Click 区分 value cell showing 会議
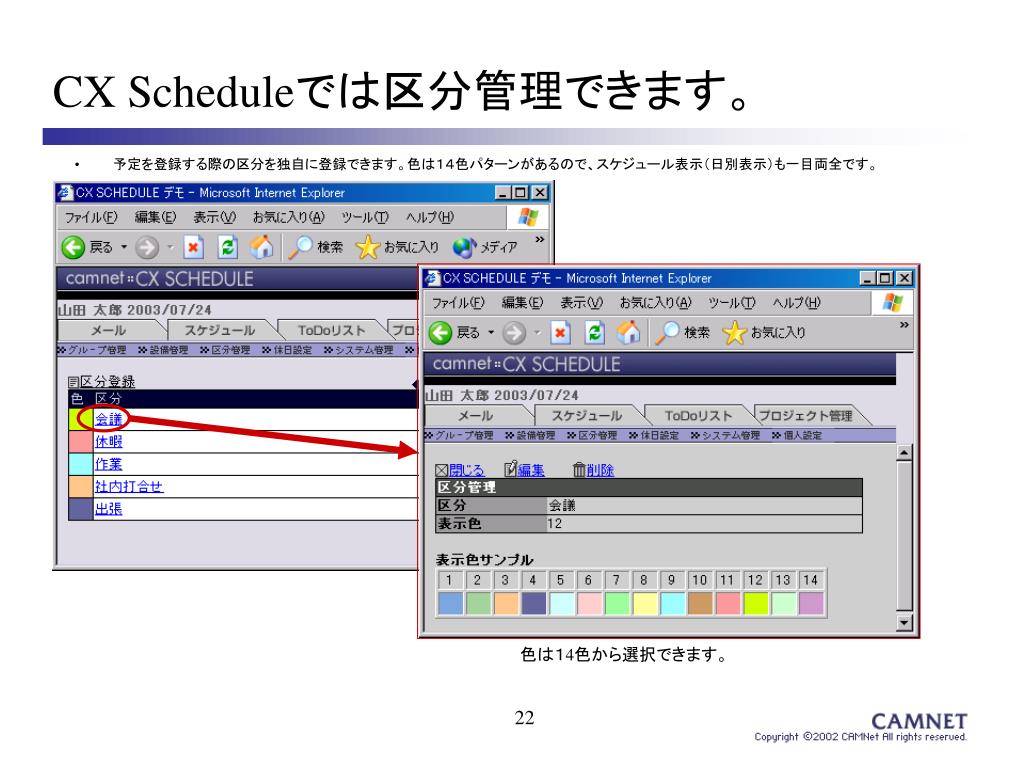This screenshot has height=768, width=1024. coord(704,505)
